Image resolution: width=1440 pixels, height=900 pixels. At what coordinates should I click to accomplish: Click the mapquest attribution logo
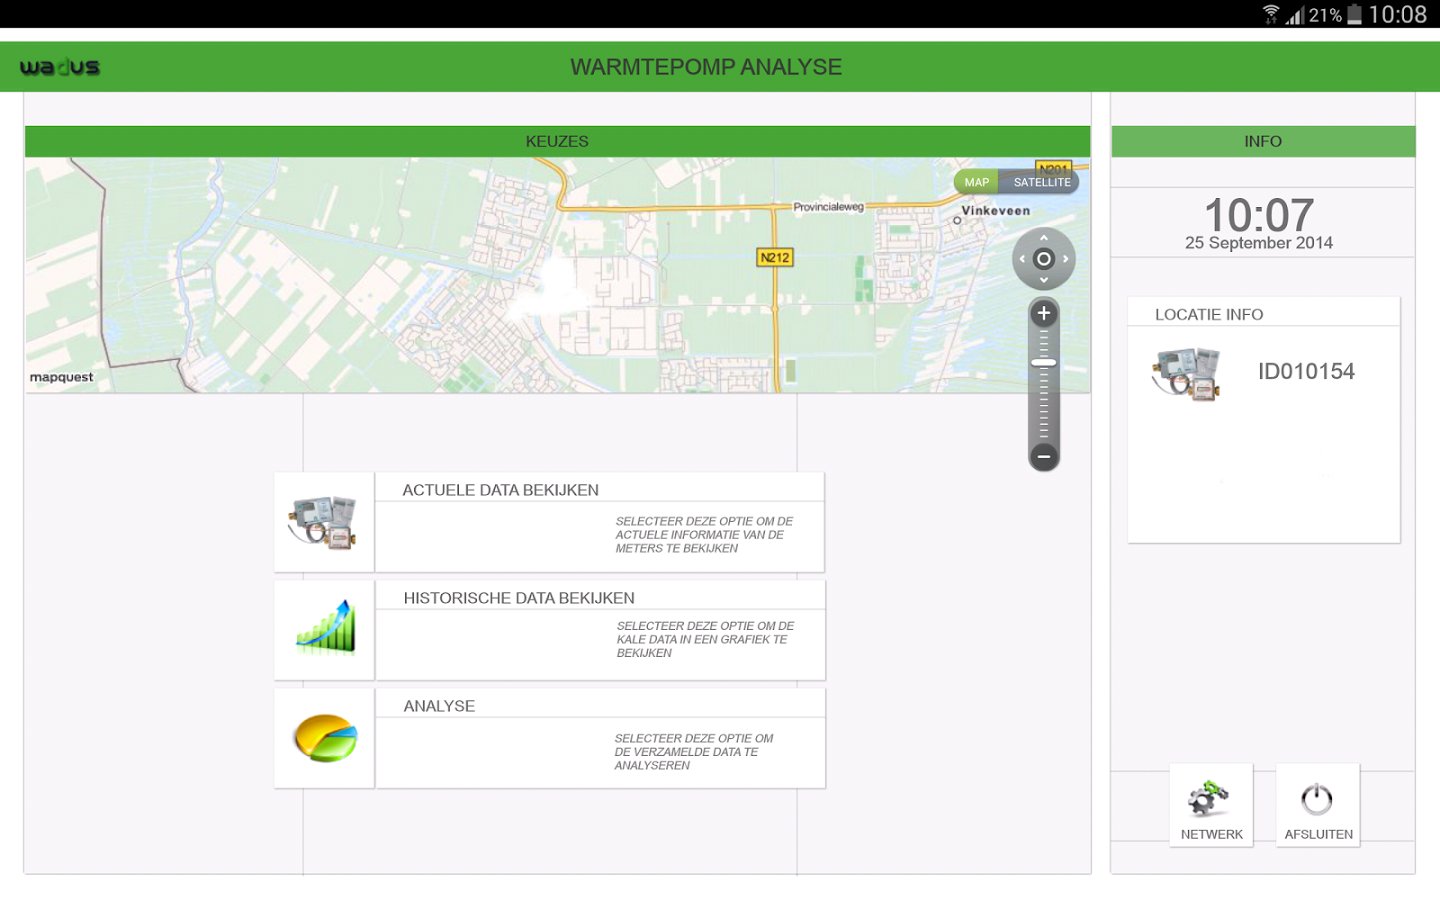click(x=61, y=377)
